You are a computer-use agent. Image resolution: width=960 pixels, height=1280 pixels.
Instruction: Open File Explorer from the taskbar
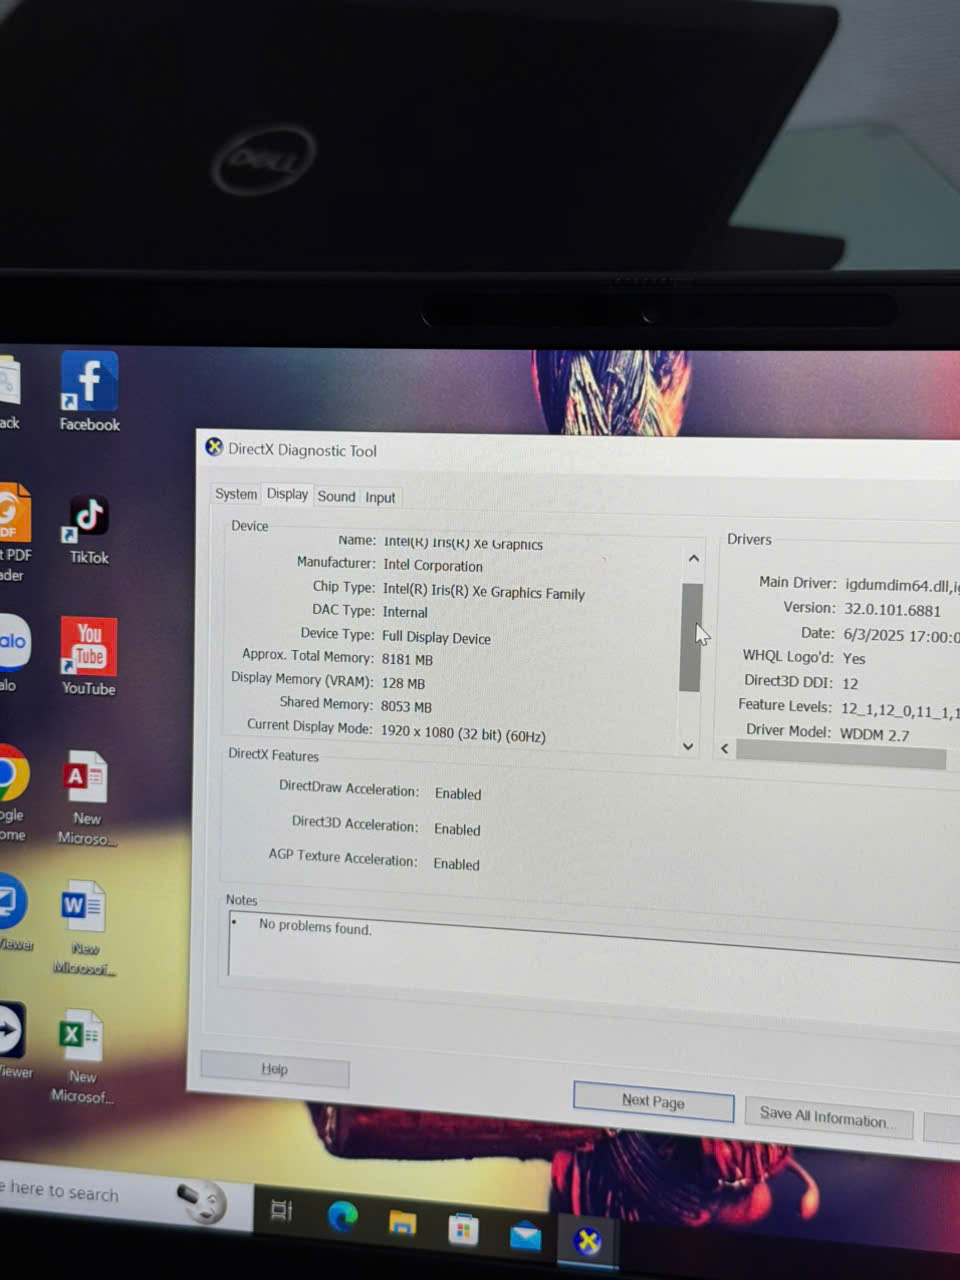tap(403, 1222)
